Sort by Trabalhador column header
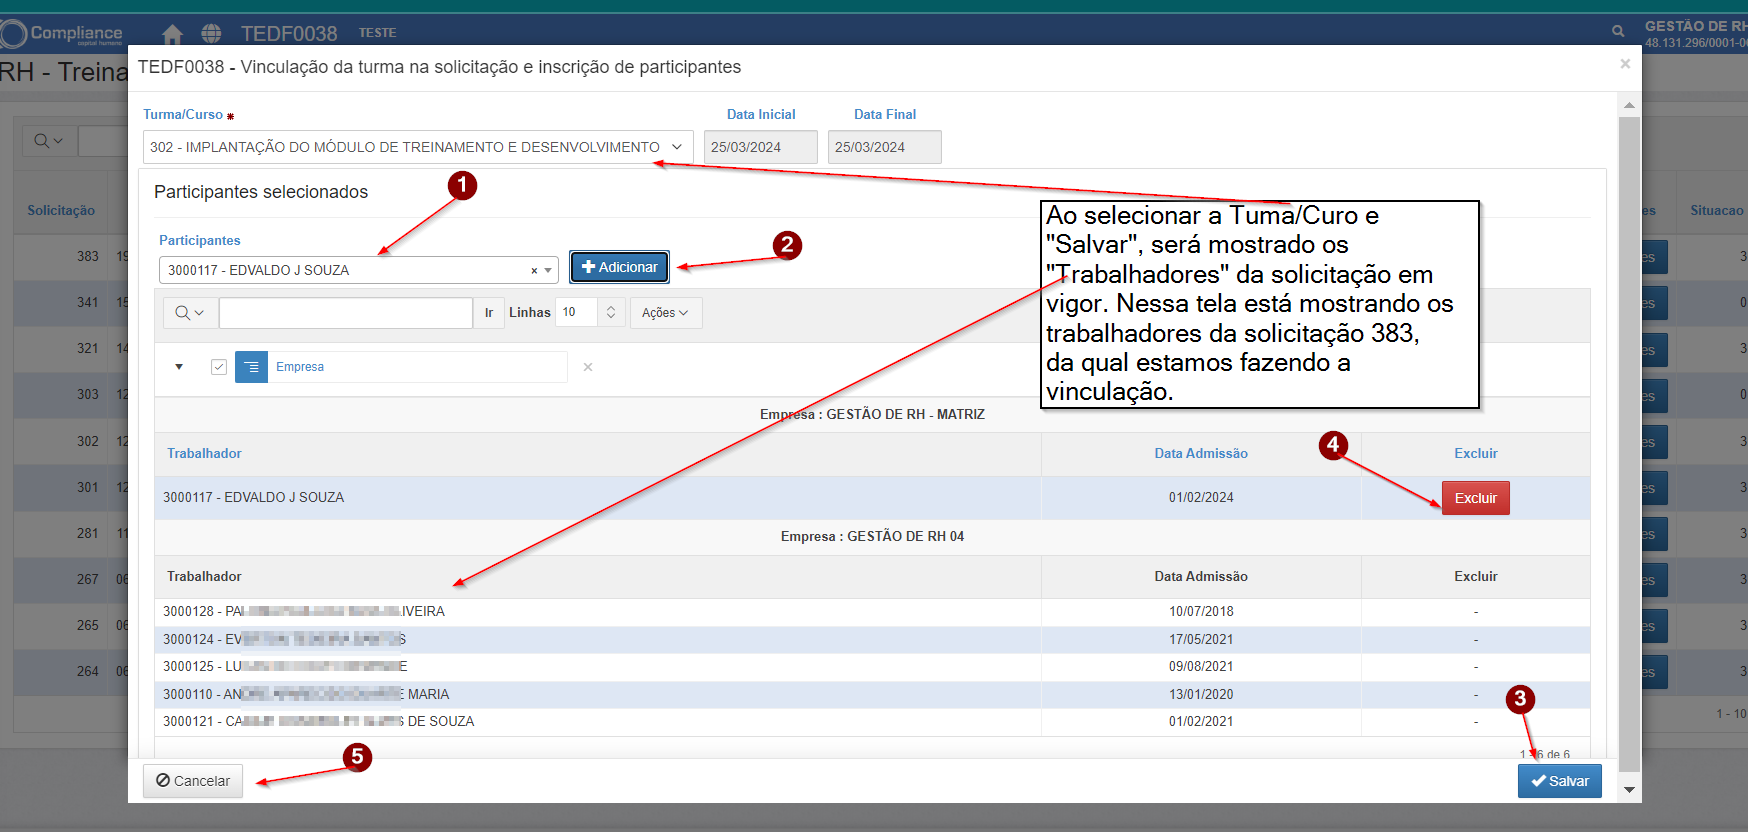This screenshot has width=1748, height=832. [x=204, y=453]
